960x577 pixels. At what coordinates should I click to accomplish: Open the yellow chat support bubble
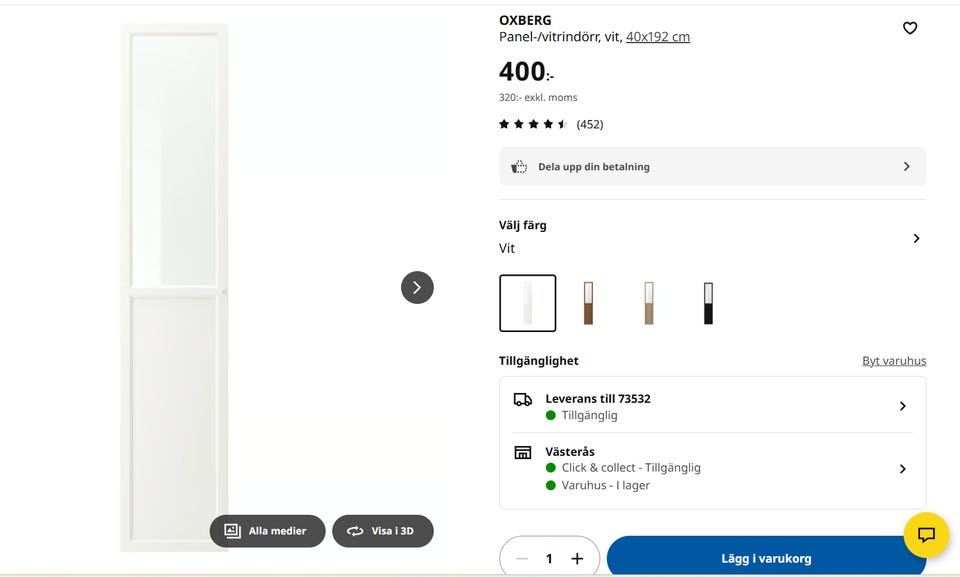point(926,535)
